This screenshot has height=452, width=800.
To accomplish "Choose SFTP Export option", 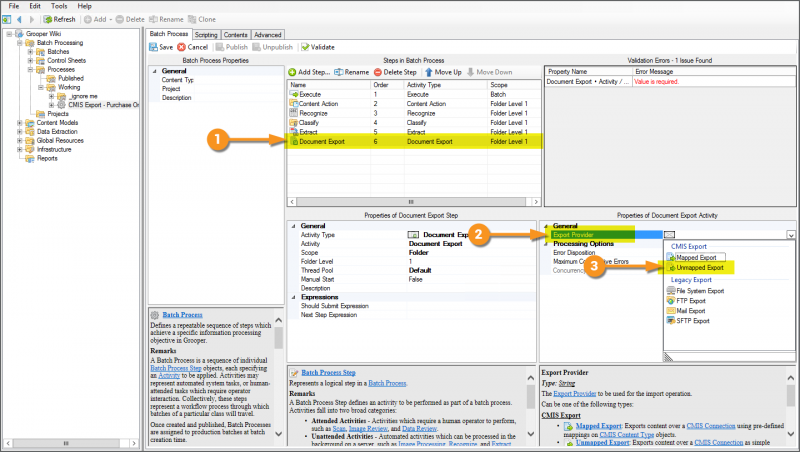I will tap(688, 321).
